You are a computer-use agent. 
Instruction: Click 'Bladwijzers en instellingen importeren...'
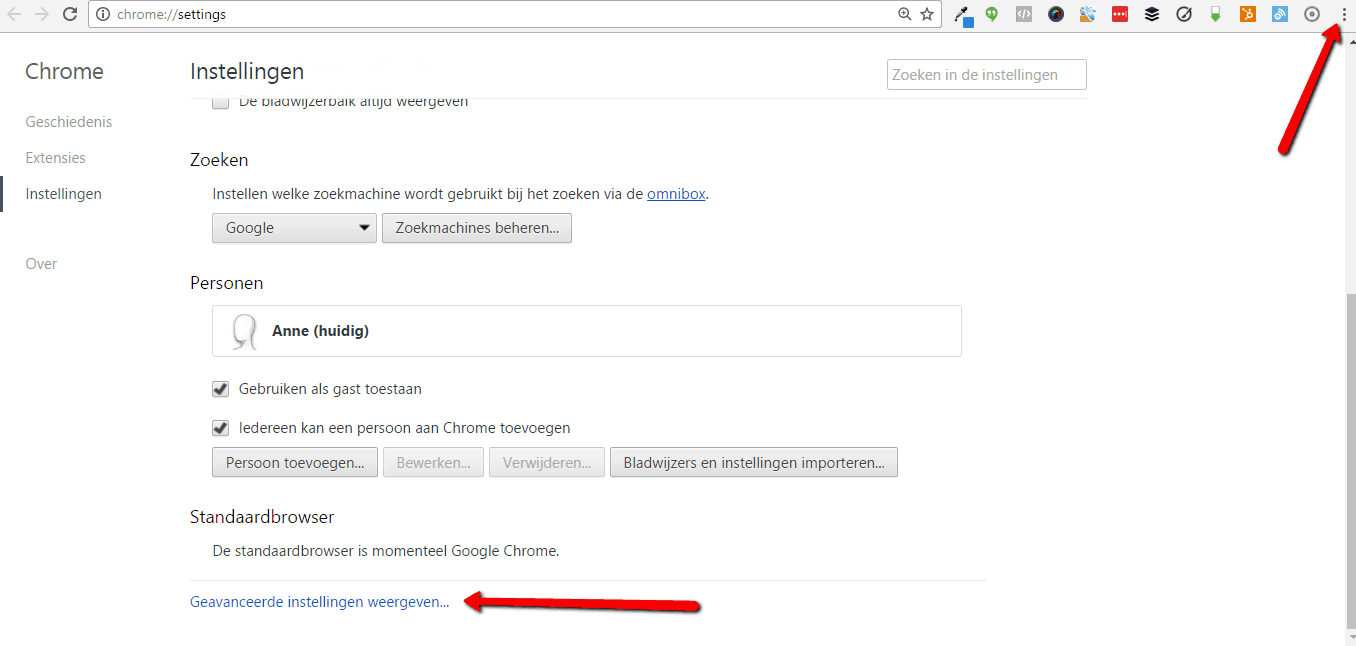tap(754, 462)
